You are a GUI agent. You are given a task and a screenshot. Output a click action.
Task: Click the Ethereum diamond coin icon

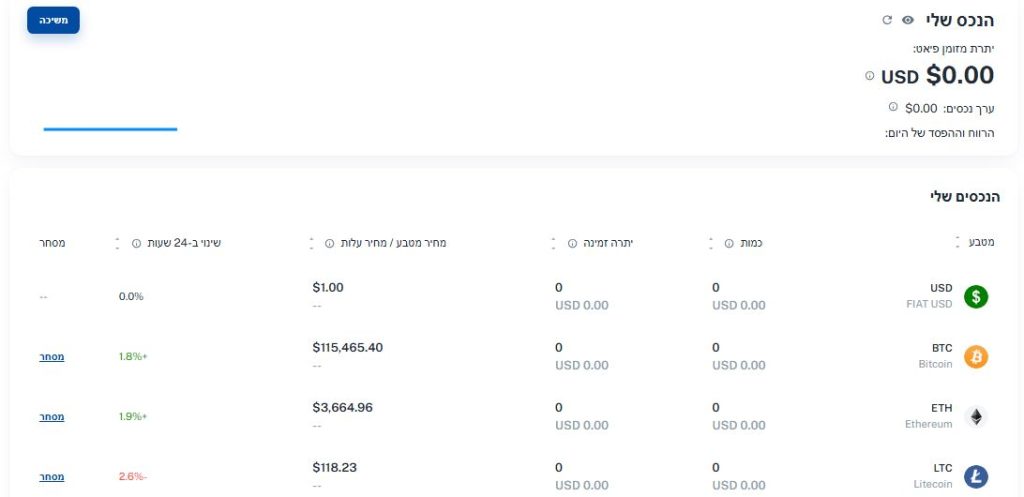[976, 417]
